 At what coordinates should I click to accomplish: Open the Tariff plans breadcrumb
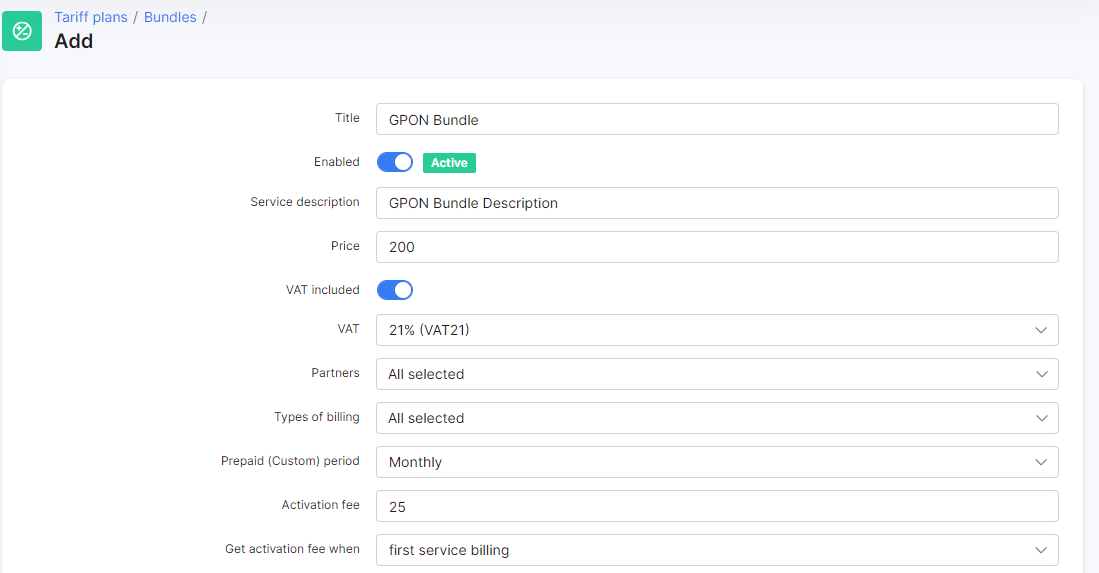pyautogui.click(x=91, y=17)
